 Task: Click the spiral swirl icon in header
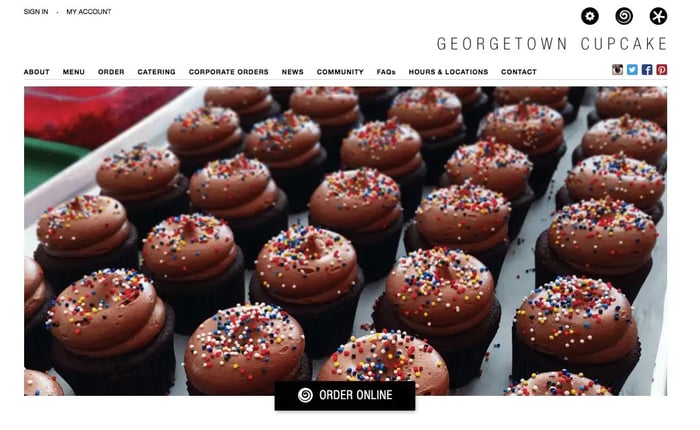624,16
